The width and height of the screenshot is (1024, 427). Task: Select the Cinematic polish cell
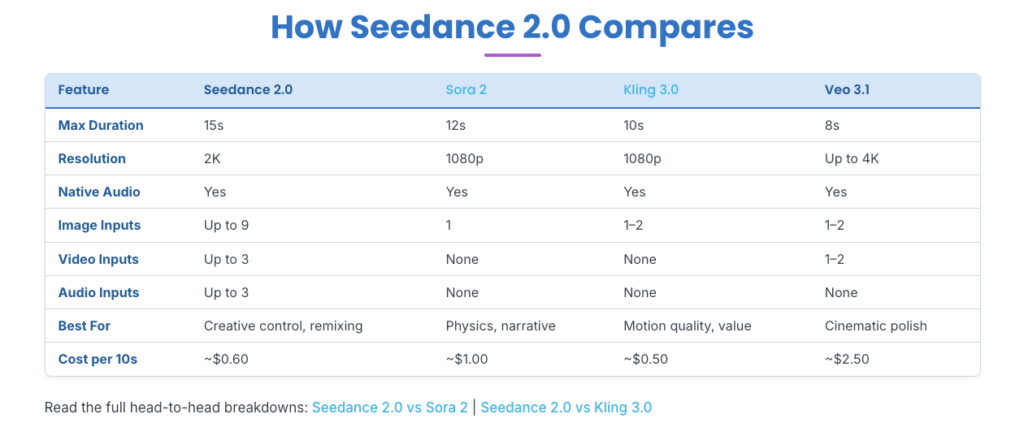click(874, 326)
